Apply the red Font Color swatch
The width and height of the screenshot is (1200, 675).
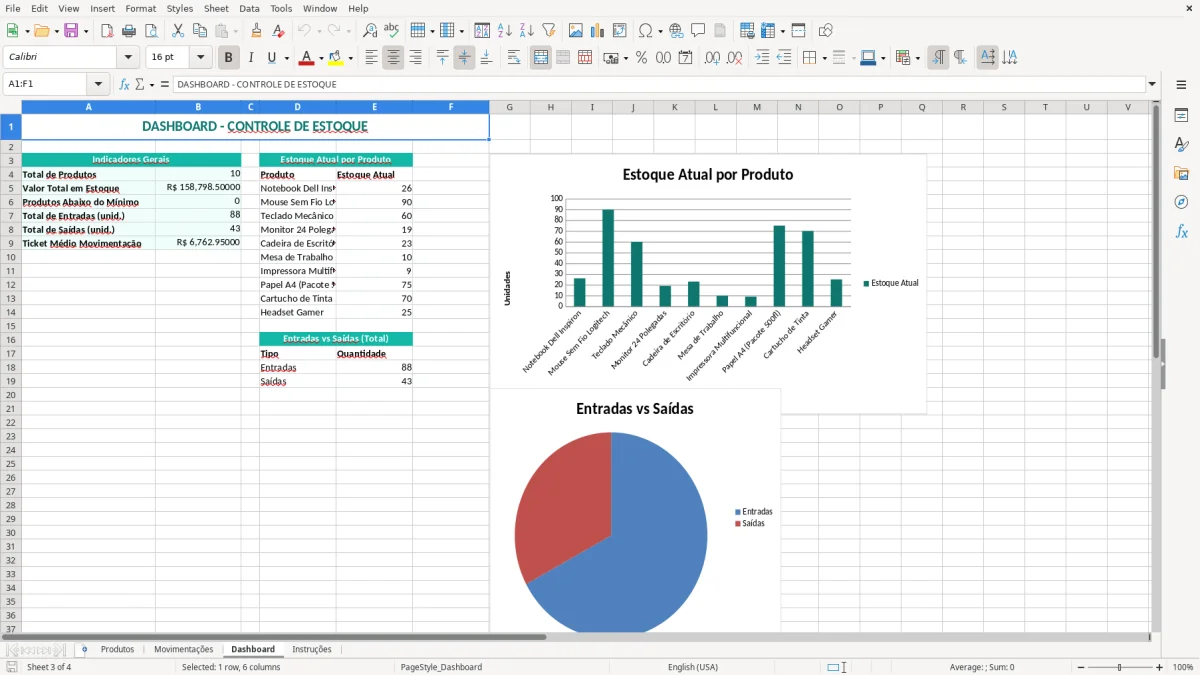(307, 58)
